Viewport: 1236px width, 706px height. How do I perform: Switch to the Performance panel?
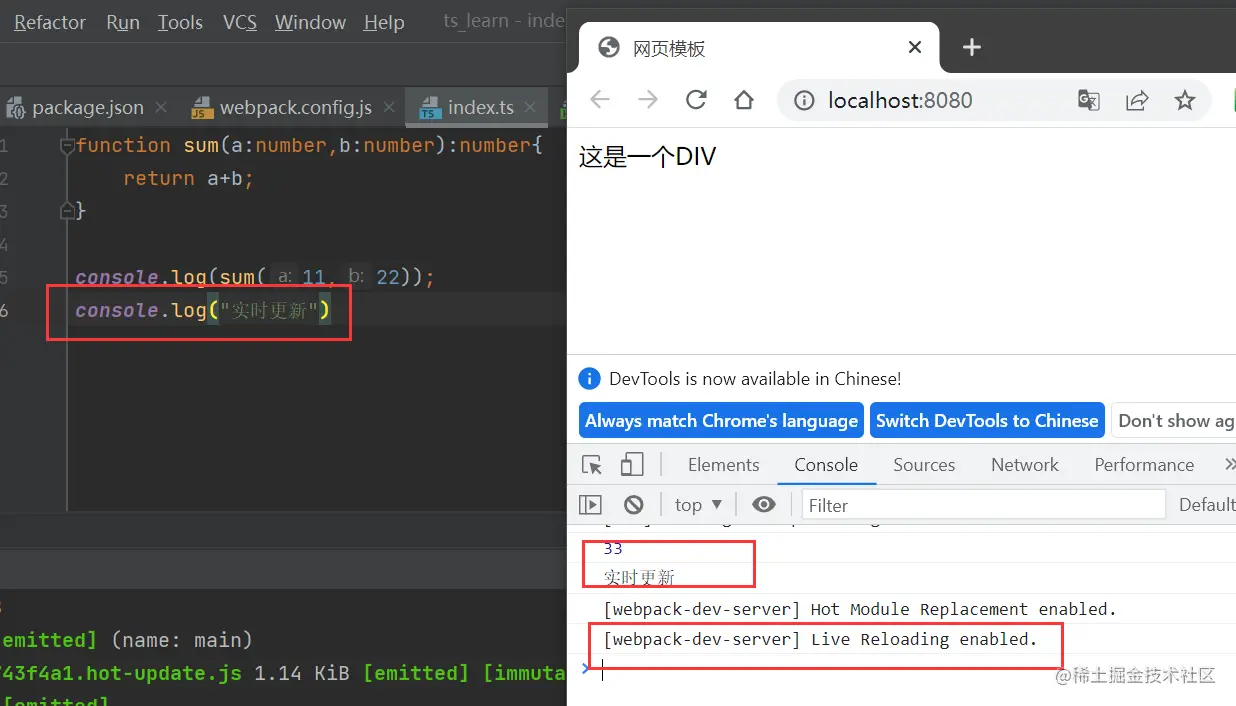1144,465
